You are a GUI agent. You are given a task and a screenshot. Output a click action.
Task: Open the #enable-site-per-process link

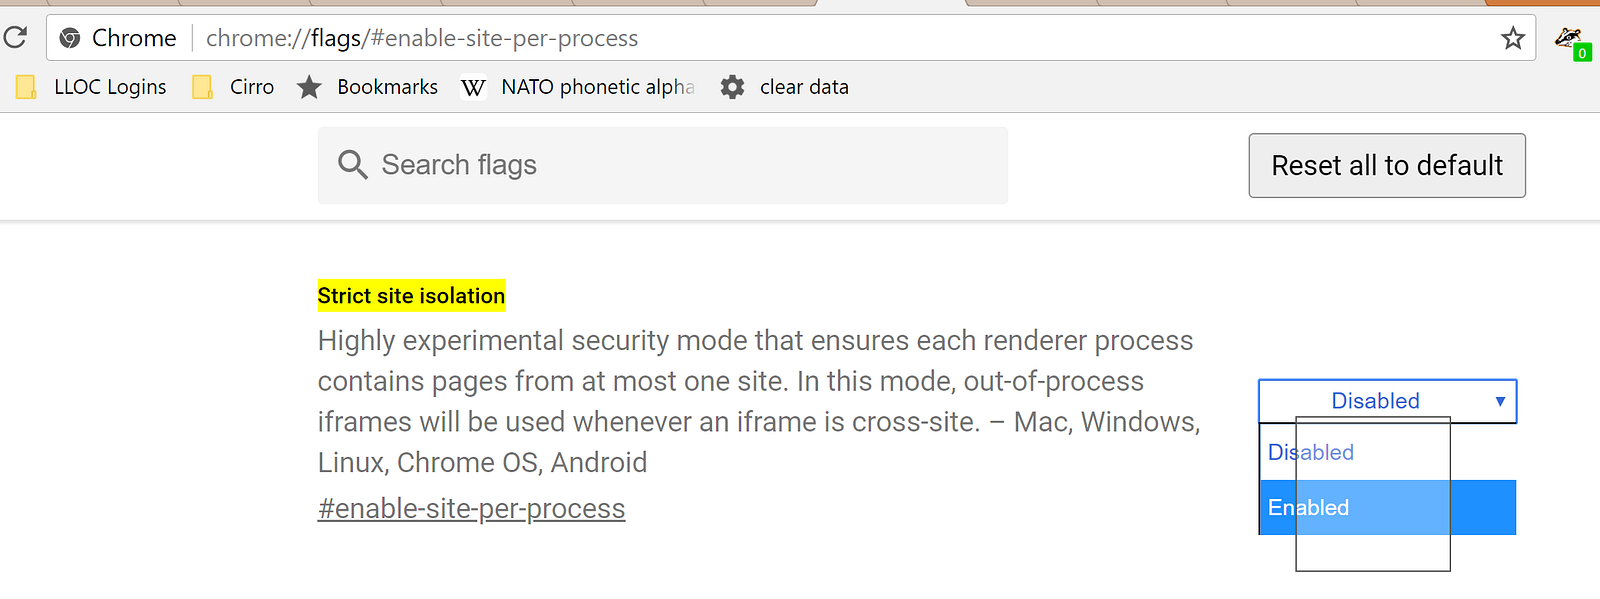(x=471, y=509)
